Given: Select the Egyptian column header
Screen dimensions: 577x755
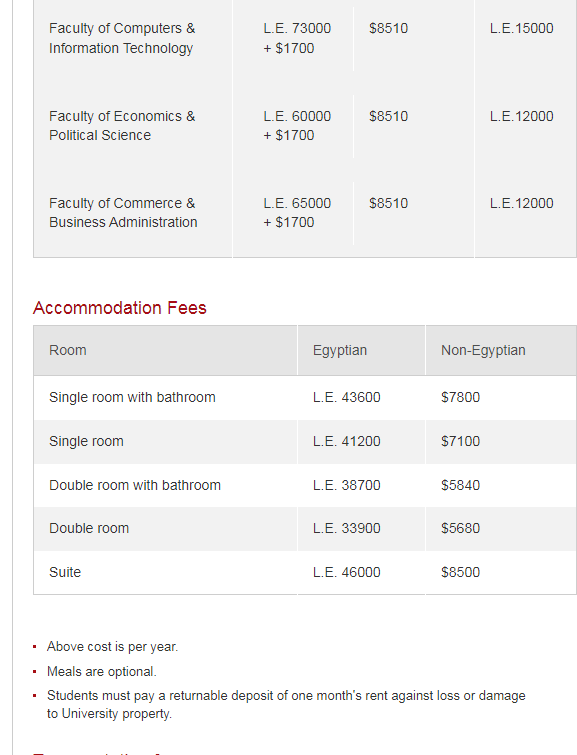Looking at the screenshot, I should pyautogui.click(x=340, y=350).
